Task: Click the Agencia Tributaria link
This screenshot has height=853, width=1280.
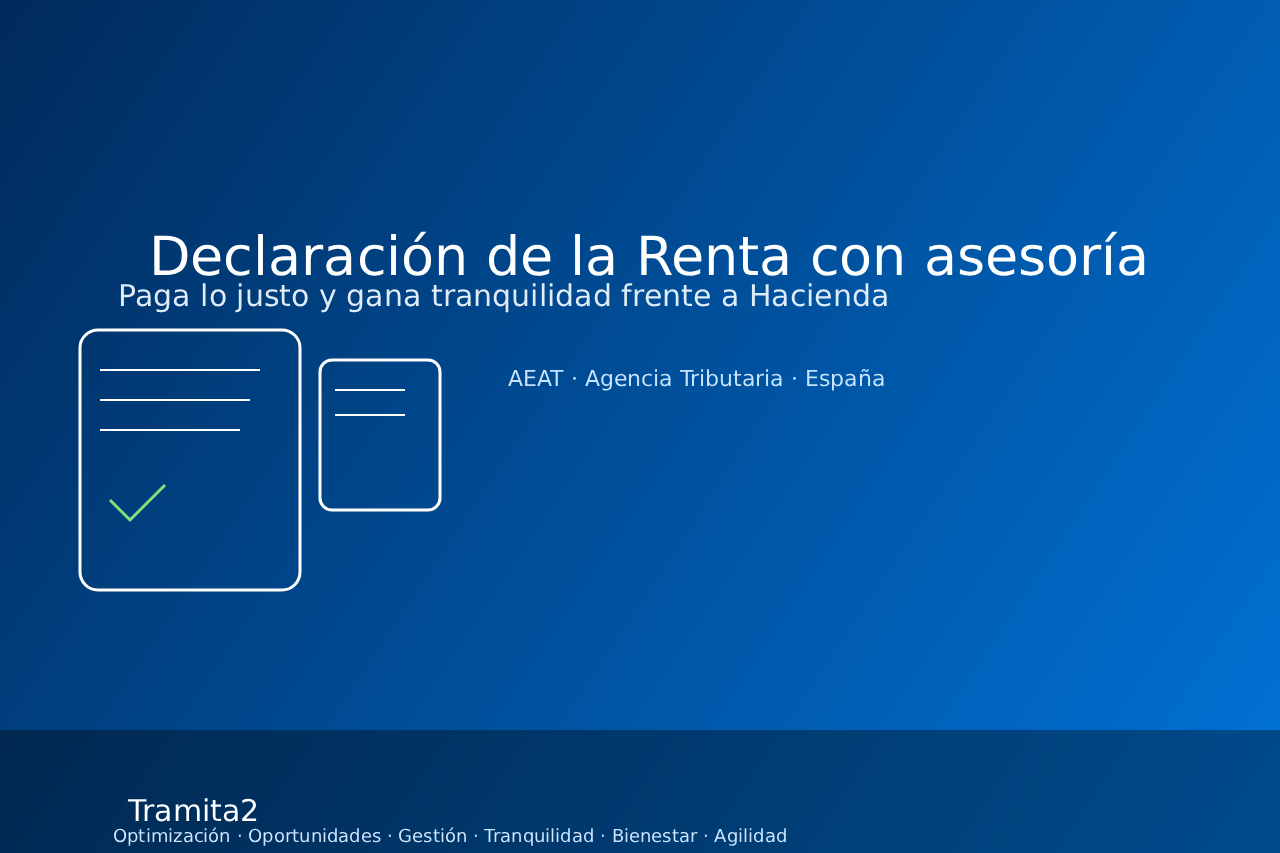Action: click(x=683, y=378)
